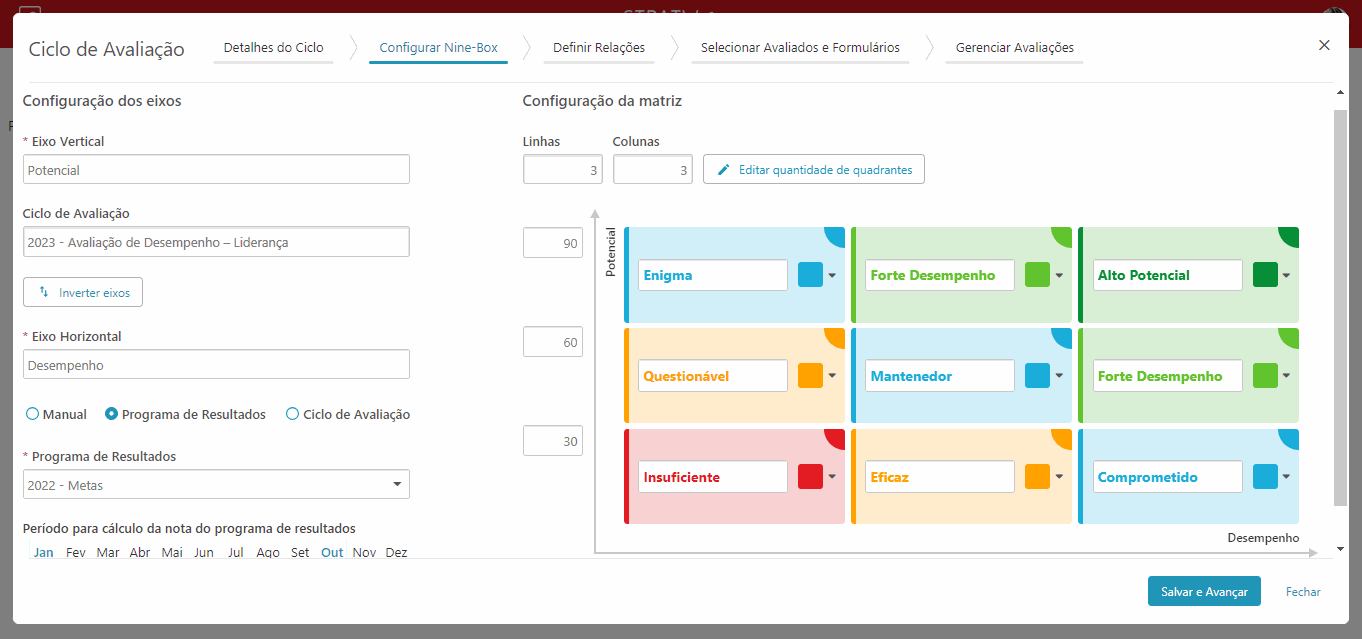Edit the Insuficiente quadrant name

[x=713, y=477]
